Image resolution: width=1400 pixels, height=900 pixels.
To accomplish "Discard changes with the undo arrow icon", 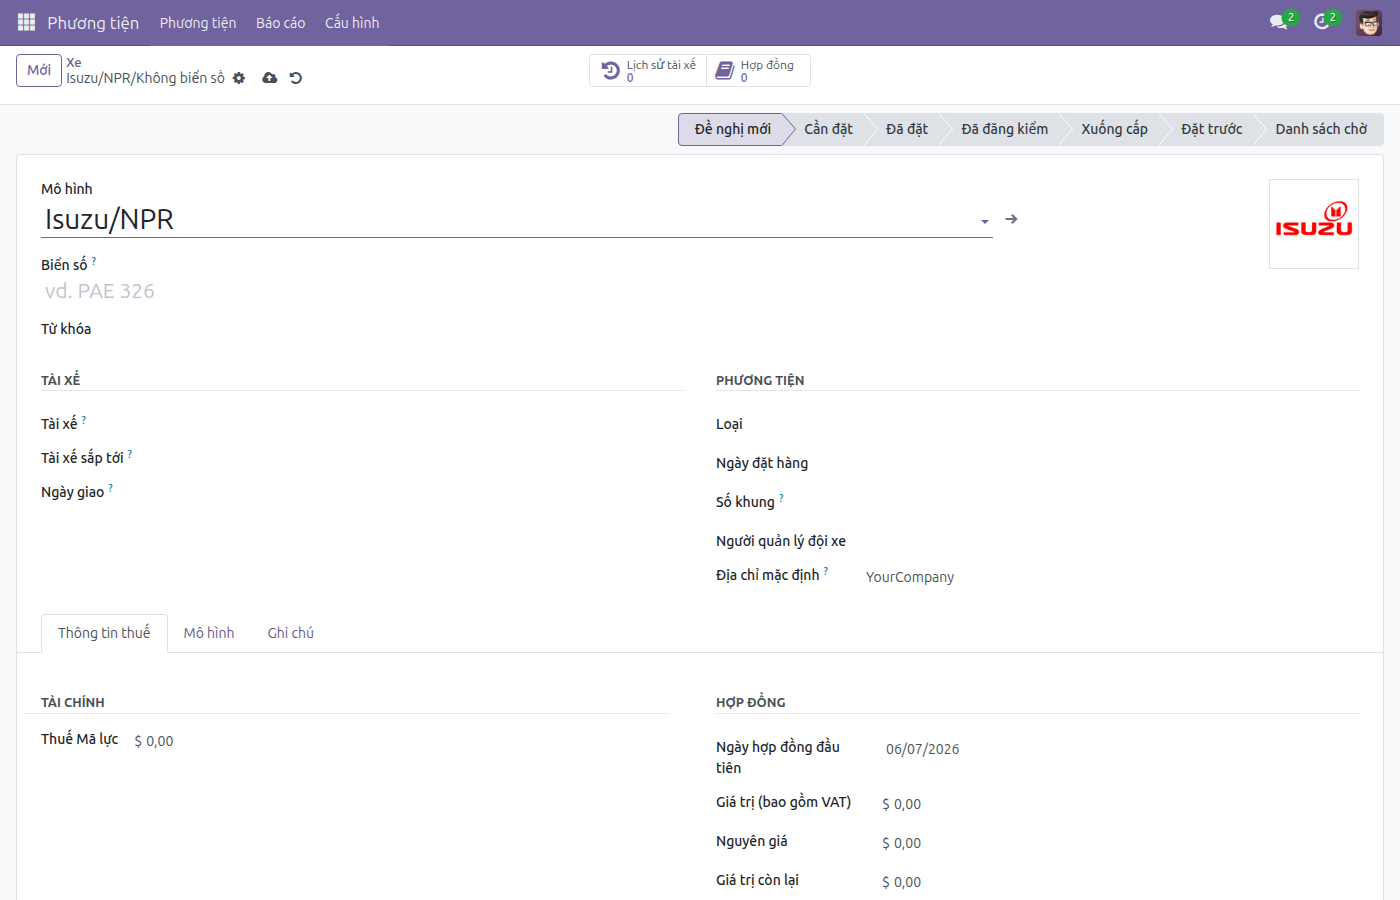I will 296,78.
